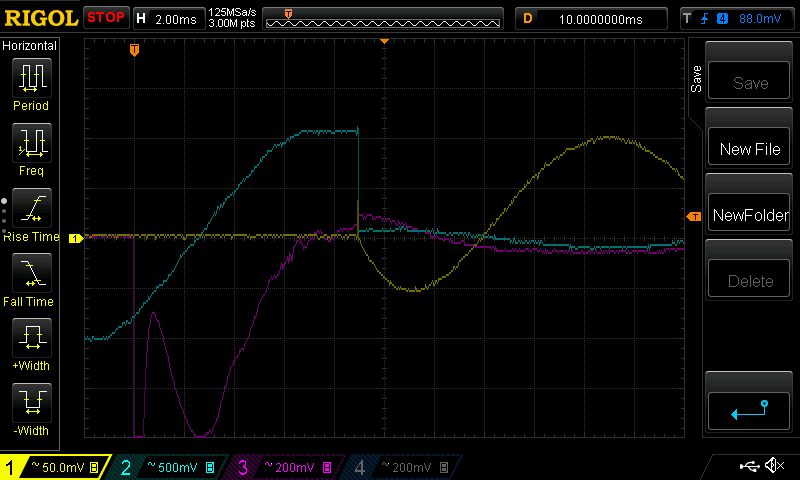This screenshot has width=800, height=480.
Task: Click the Delete button
Action: pyautogui.click(x=748, y=279)
